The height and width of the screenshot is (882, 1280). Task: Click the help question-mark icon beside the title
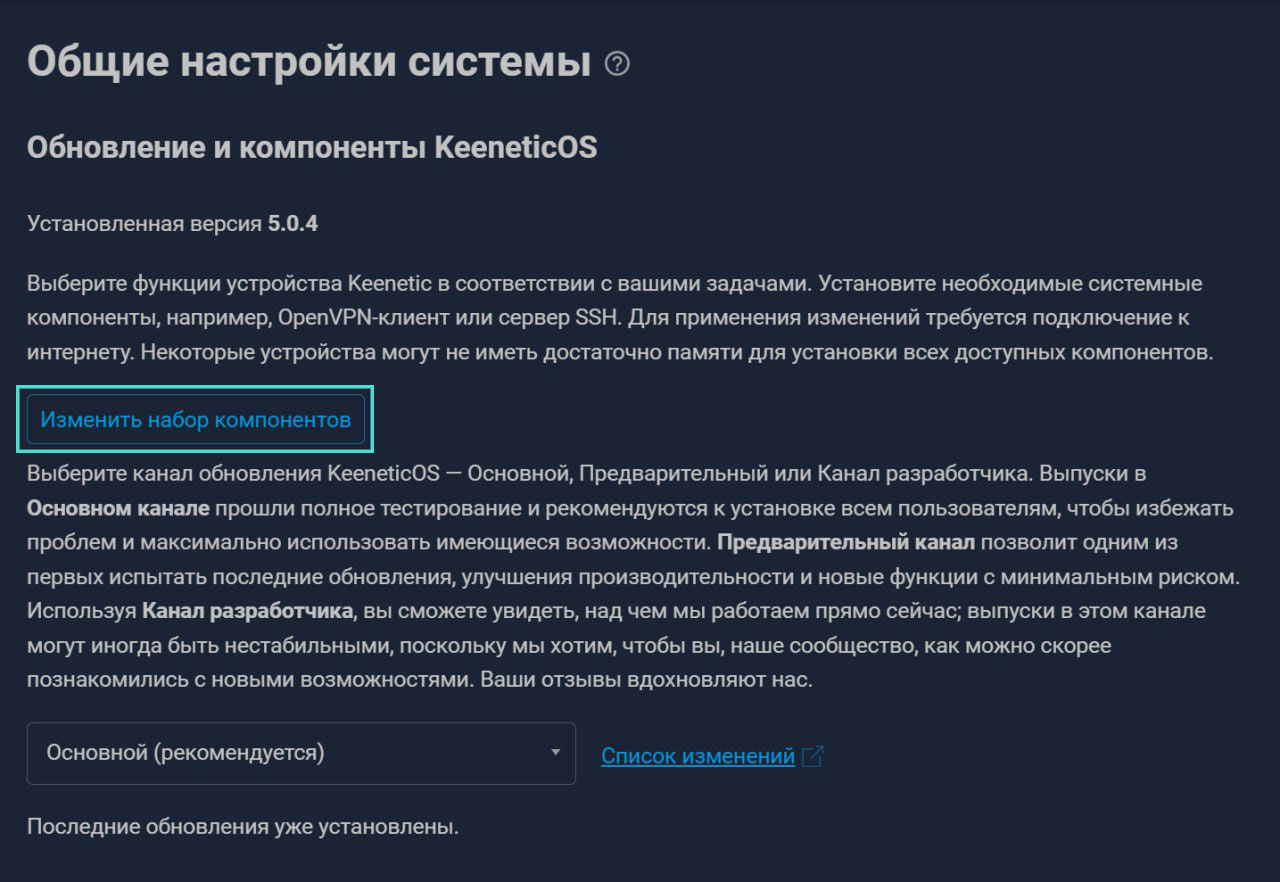point(618,65)
